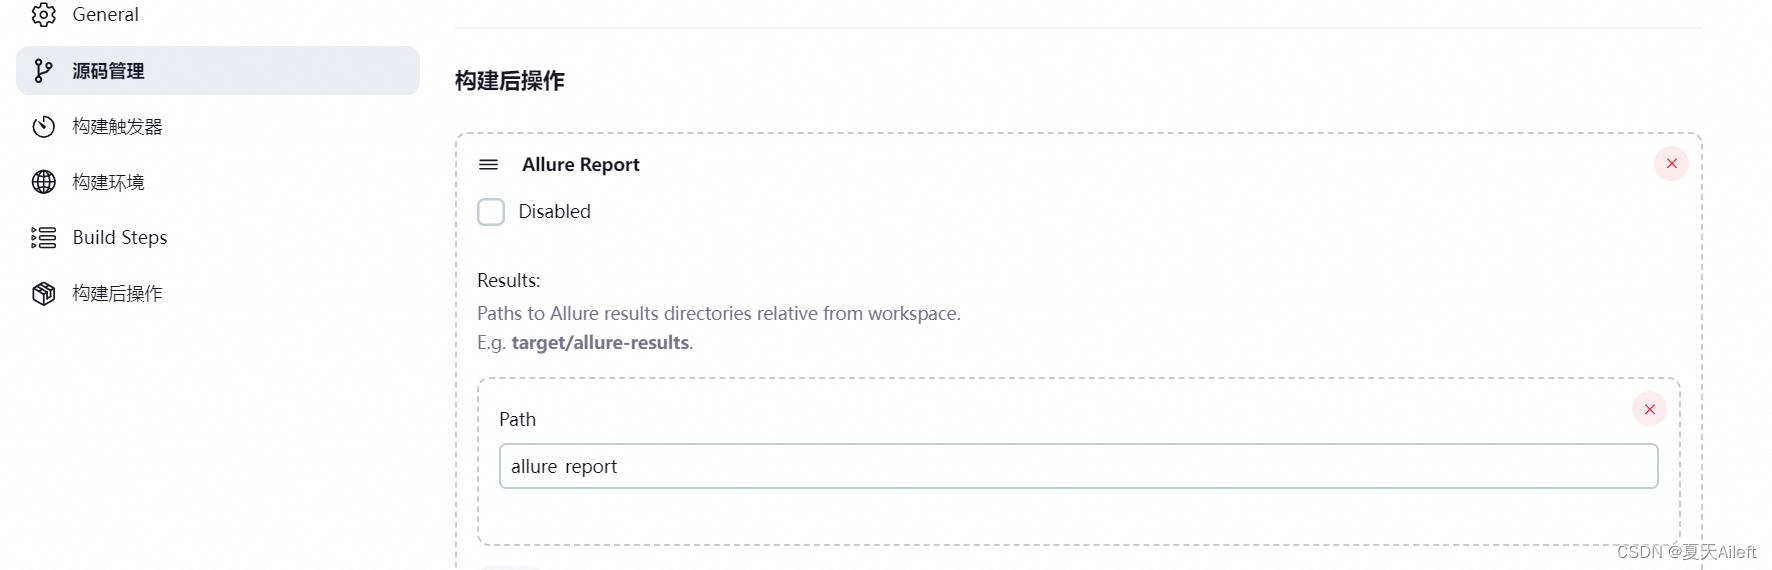Viewport: 1772px width, 570px height.
Task: Delete the Allure Report post-build action
Action: 1671,163
